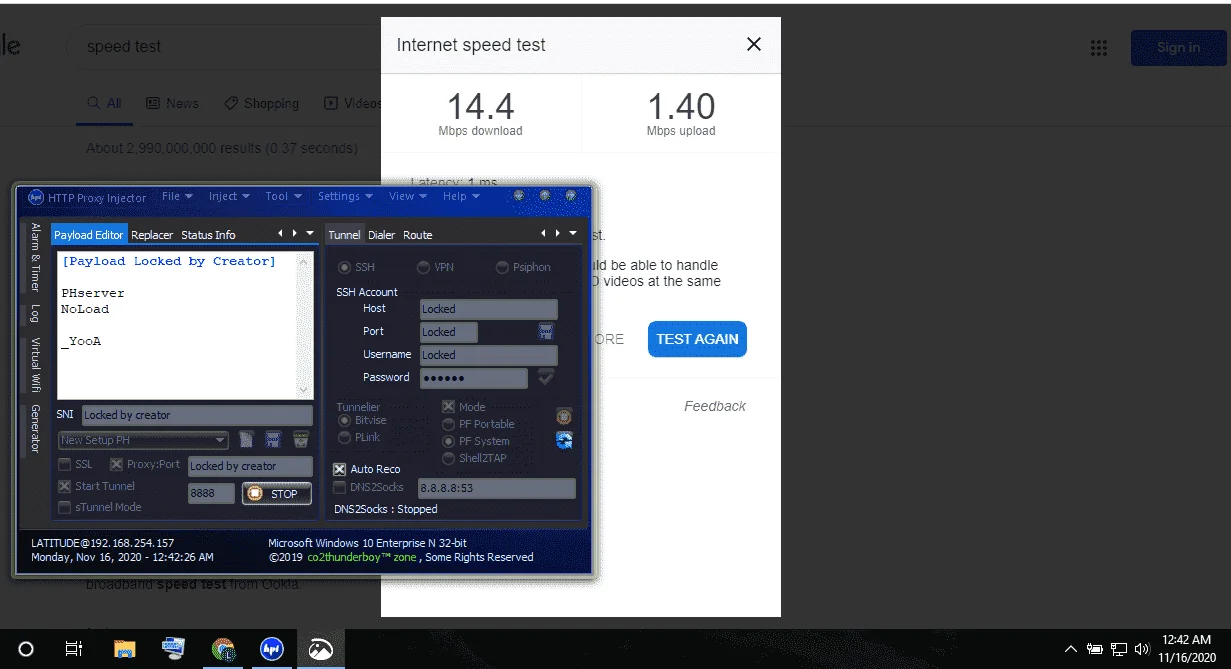Click the new-document icon beside the setup dropdown

coord(247,440)
